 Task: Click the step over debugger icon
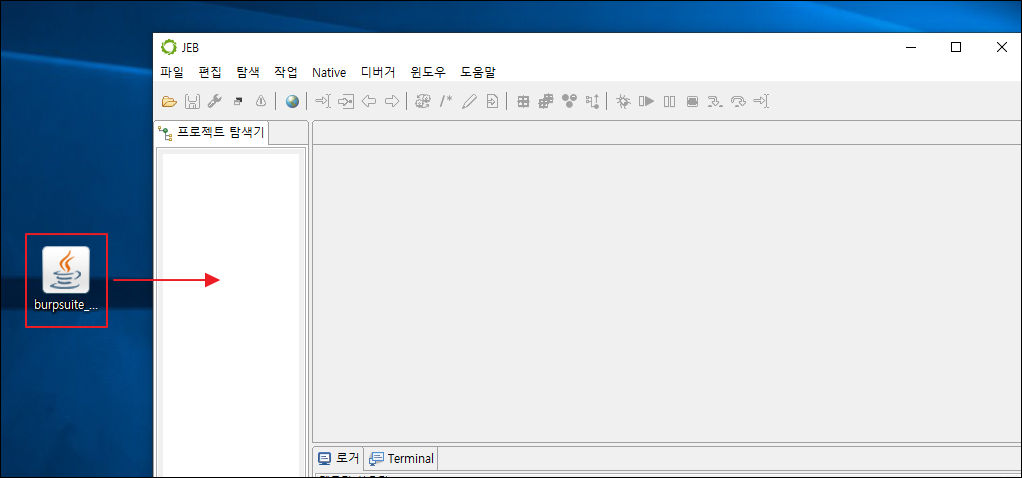coord(738,101)
